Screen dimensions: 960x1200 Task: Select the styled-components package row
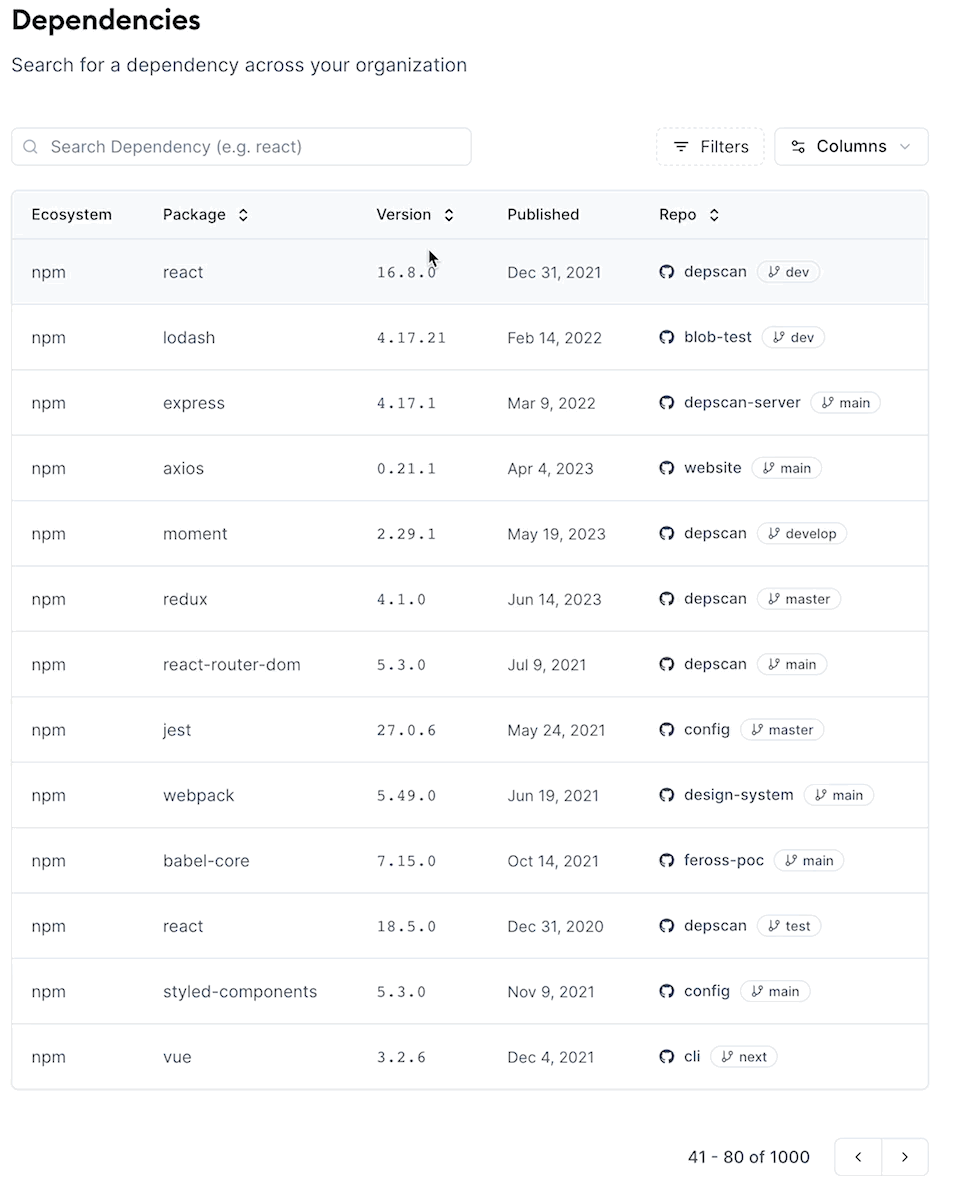pyautogui.click(x=240, y=992)
